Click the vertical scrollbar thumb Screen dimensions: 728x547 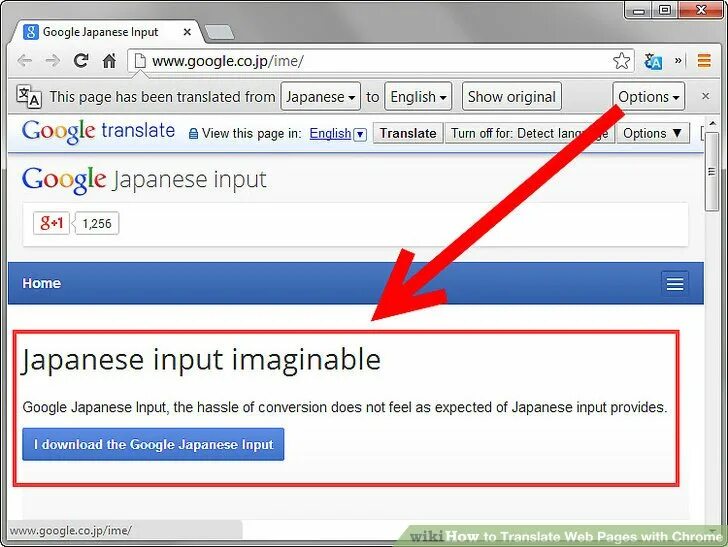711,172
